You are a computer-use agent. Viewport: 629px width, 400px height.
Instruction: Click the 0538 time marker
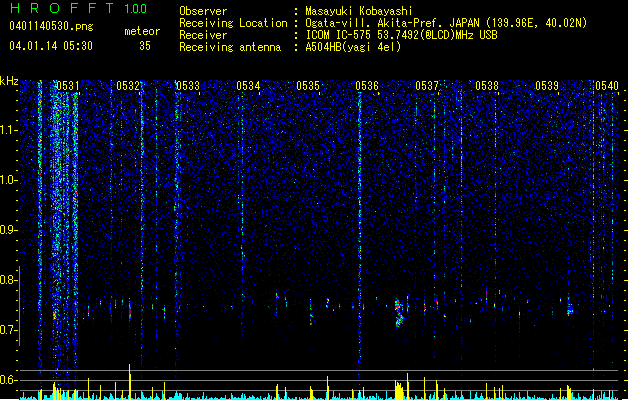[x=487, y=86]
